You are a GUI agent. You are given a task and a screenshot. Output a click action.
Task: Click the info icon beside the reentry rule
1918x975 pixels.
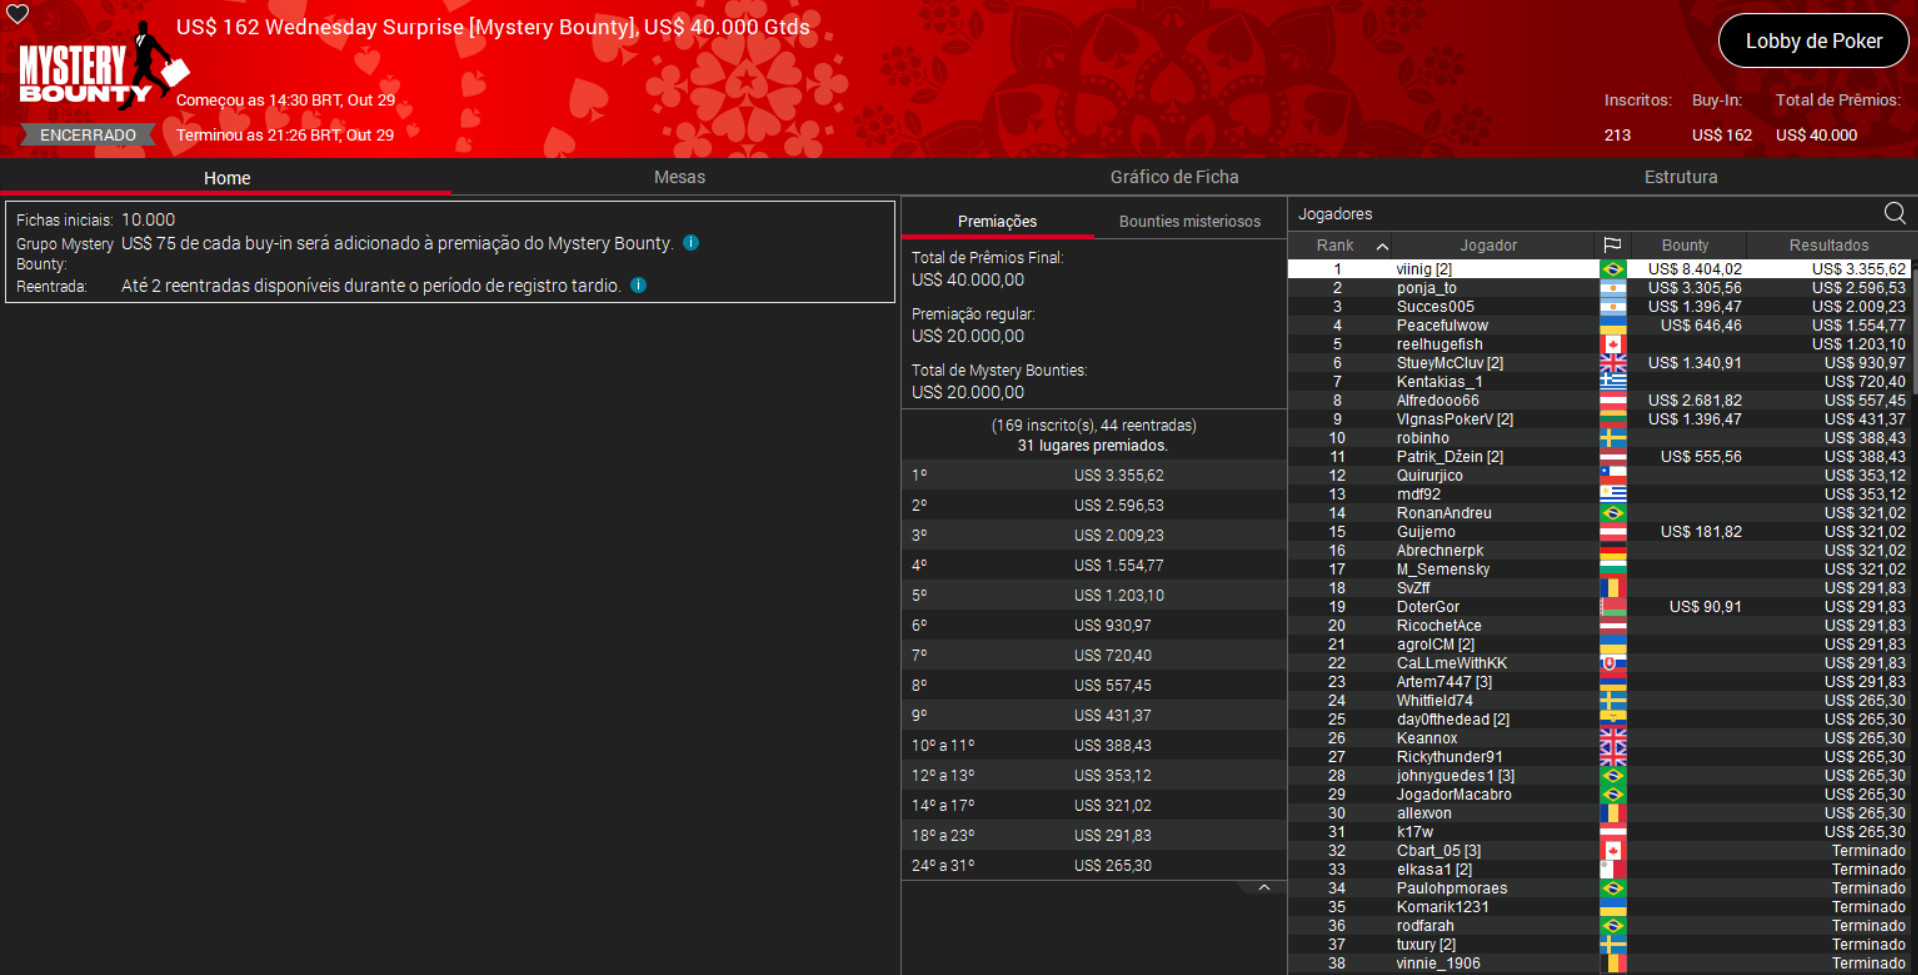[x=638, y=285]
